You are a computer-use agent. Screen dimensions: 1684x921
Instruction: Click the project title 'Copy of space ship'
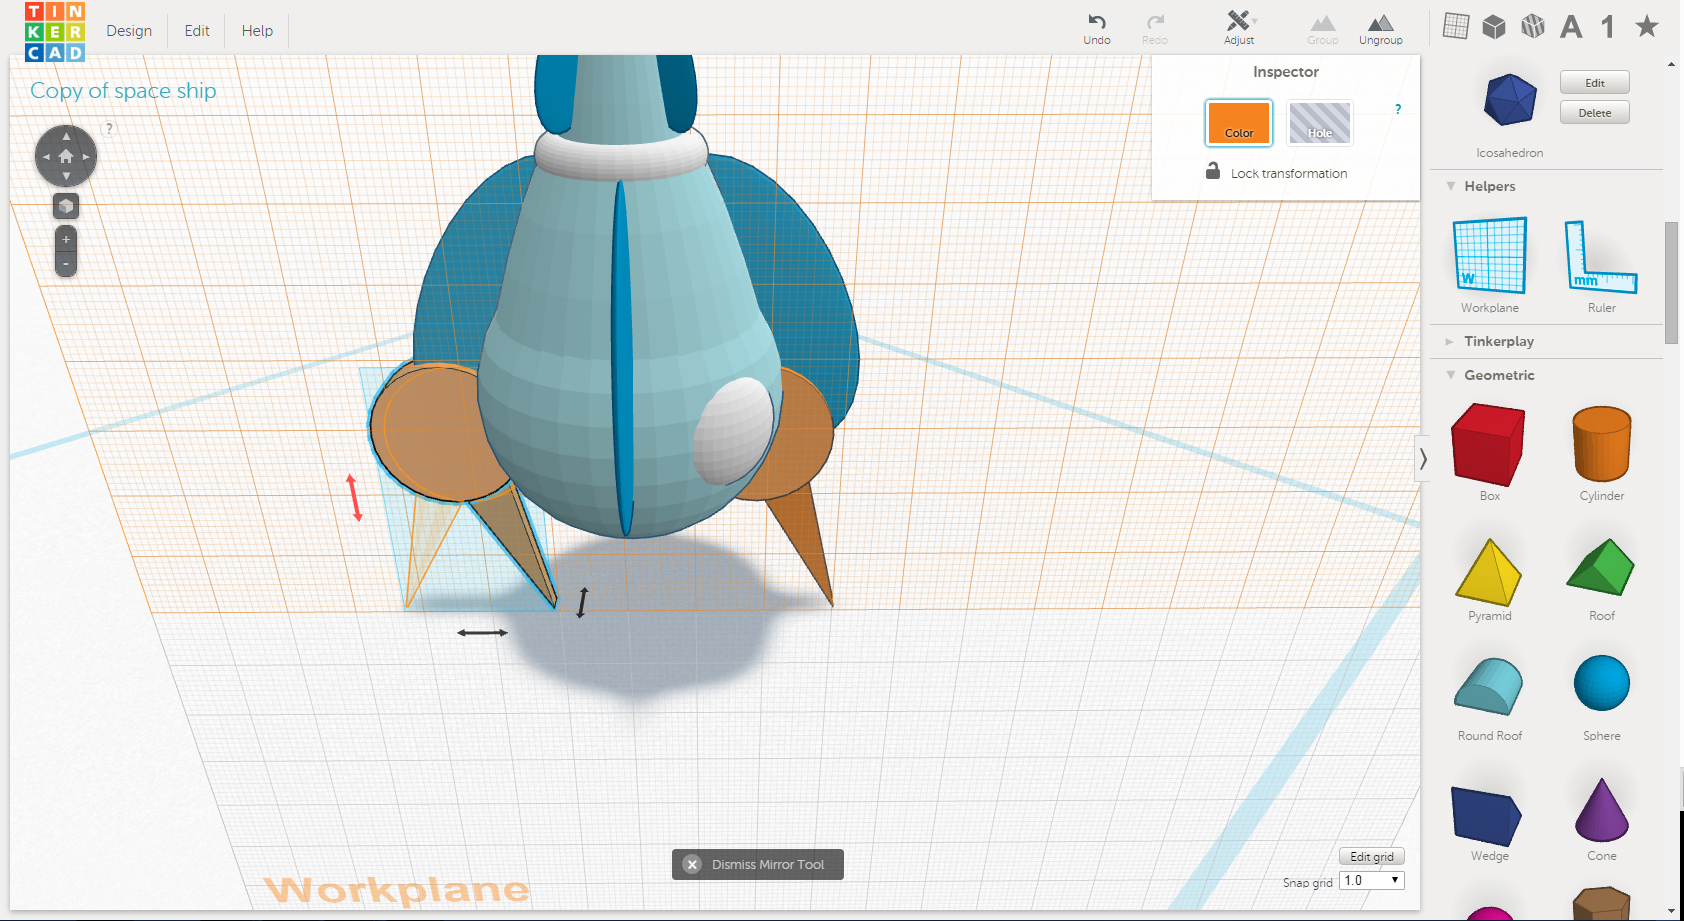(123, 90)
